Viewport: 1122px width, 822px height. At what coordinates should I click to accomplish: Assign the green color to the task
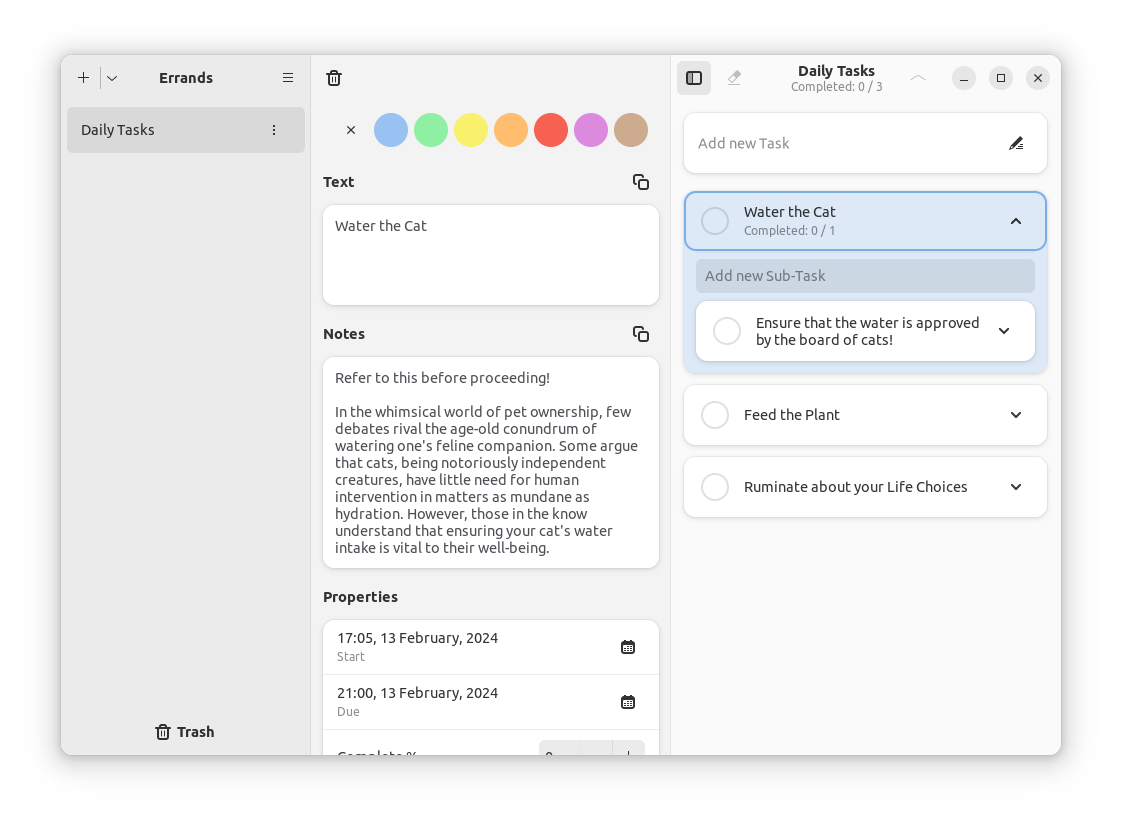tap(431, 130)
